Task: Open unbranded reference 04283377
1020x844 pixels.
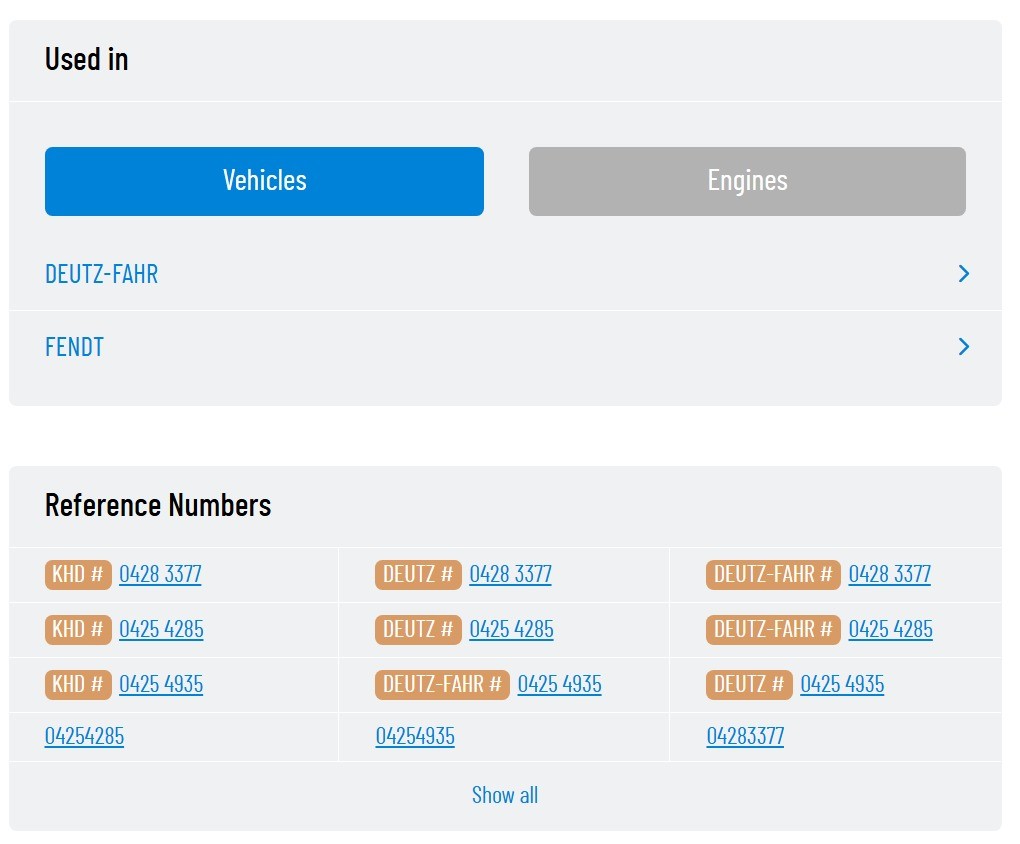Action: [x=745, y=736]
